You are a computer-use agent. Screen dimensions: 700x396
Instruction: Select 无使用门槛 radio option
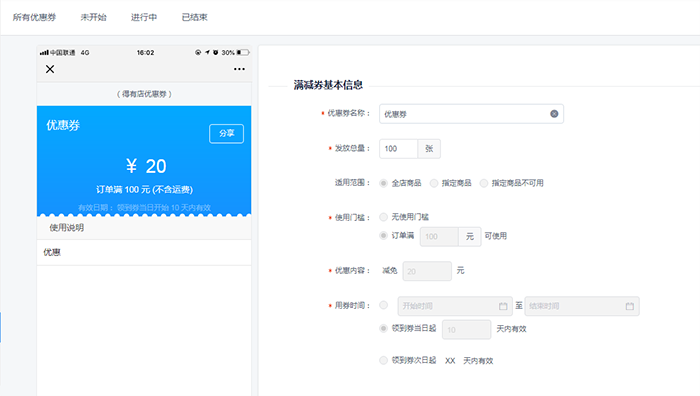(383, 217)
